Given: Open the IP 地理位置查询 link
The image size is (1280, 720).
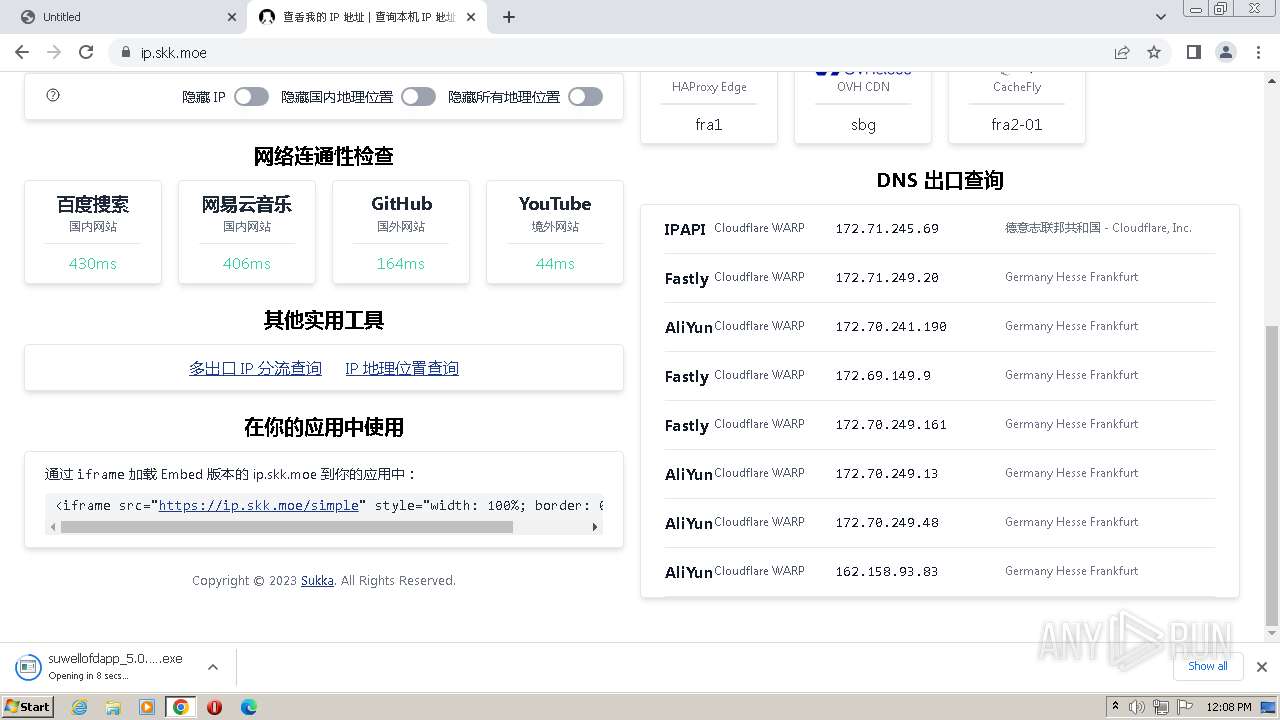Looking at the screenshot, I should [402, 368].
